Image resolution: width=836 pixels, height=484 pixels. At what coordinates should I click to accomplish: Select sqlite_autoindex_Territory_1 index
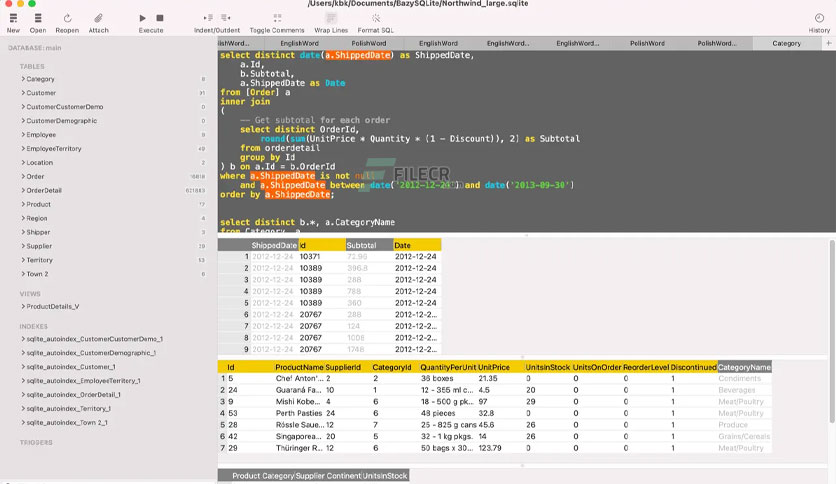[69, 408]
